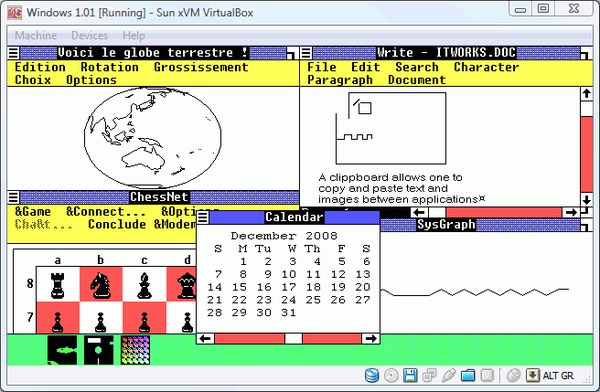Click the ALT GR host key label
600x392 pixels.
pos(558,376)
